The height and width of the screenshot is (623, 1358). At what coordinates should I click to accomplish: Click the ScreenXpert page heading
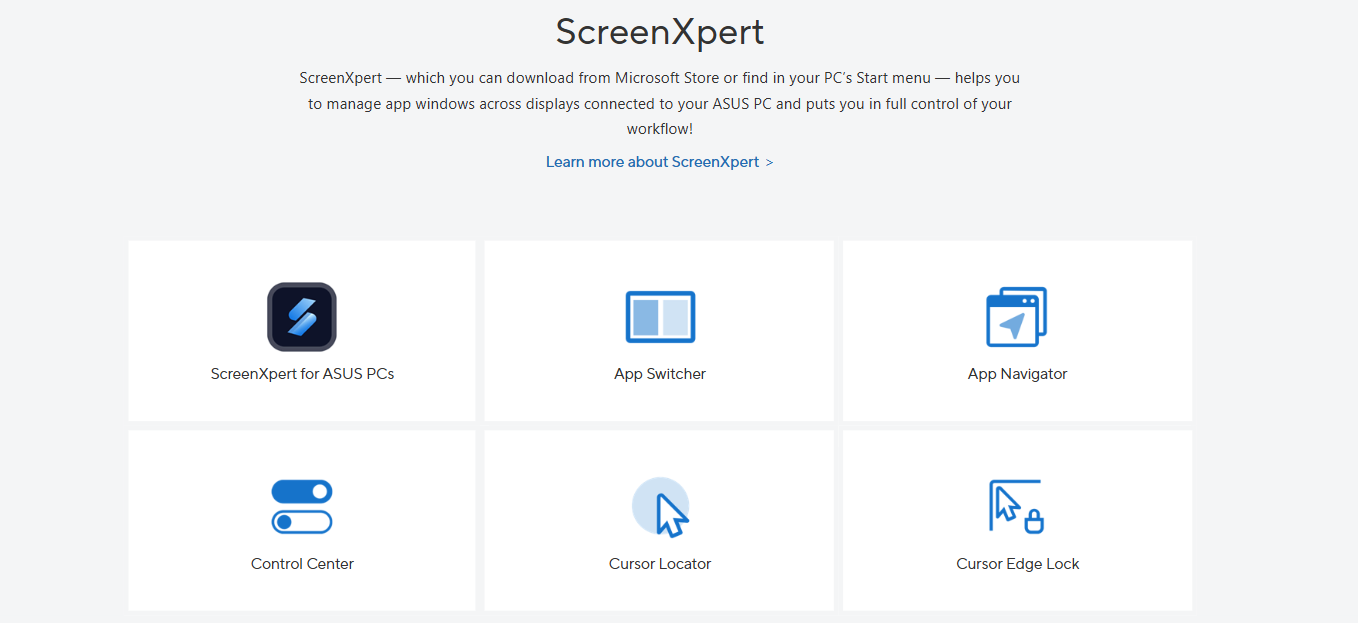[x=660, y=32]
